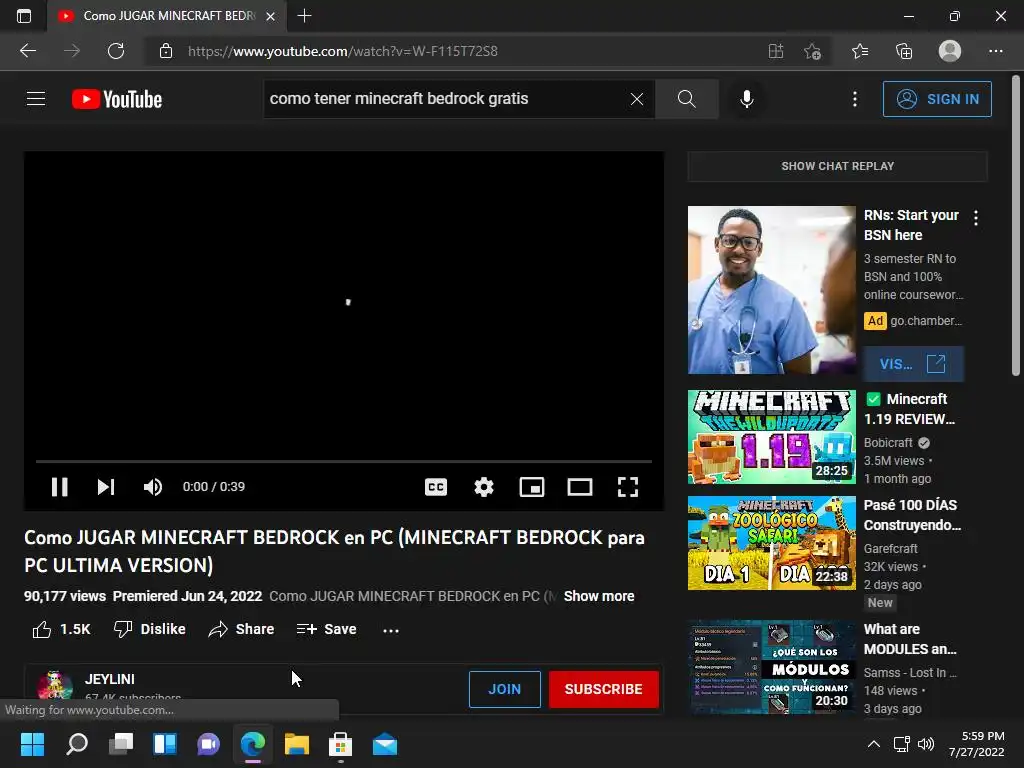The image size is (1024, 768).
Task: Switch to miniplayer mode
Action: pyautogui.click(x=532, y=487)
